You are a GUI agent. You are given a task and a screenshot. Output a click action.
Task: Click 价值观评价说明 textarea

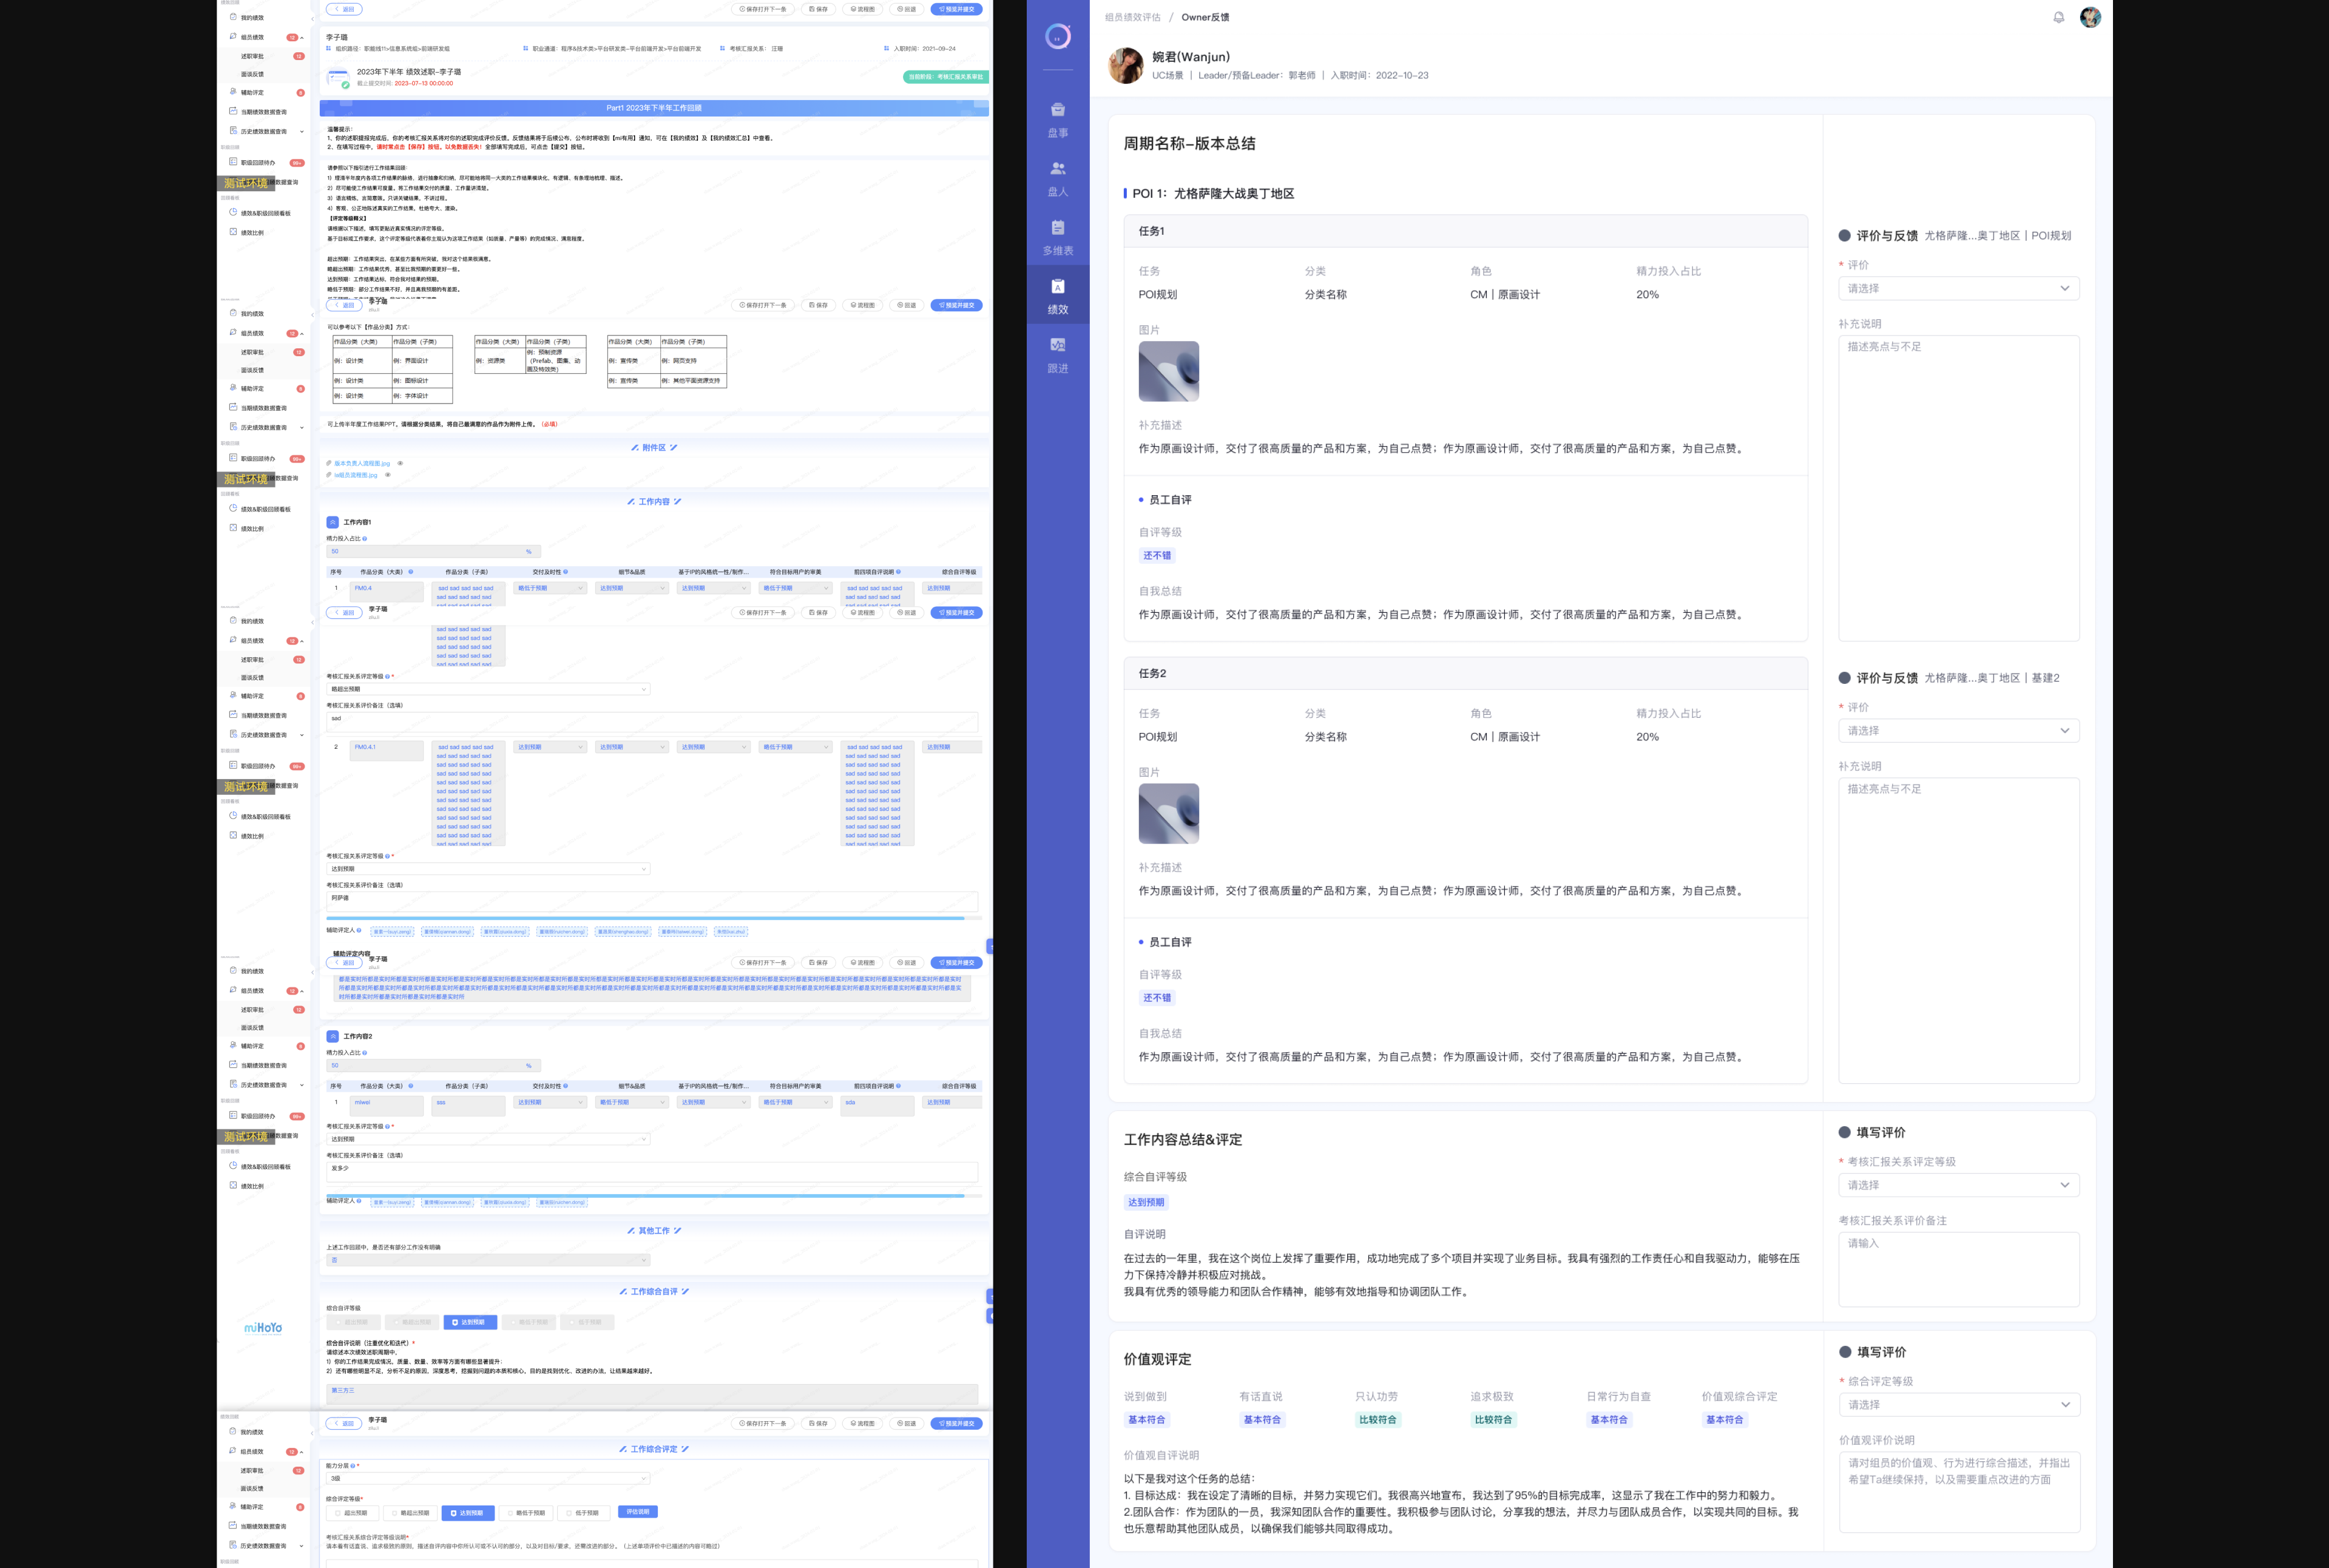1959,1492
